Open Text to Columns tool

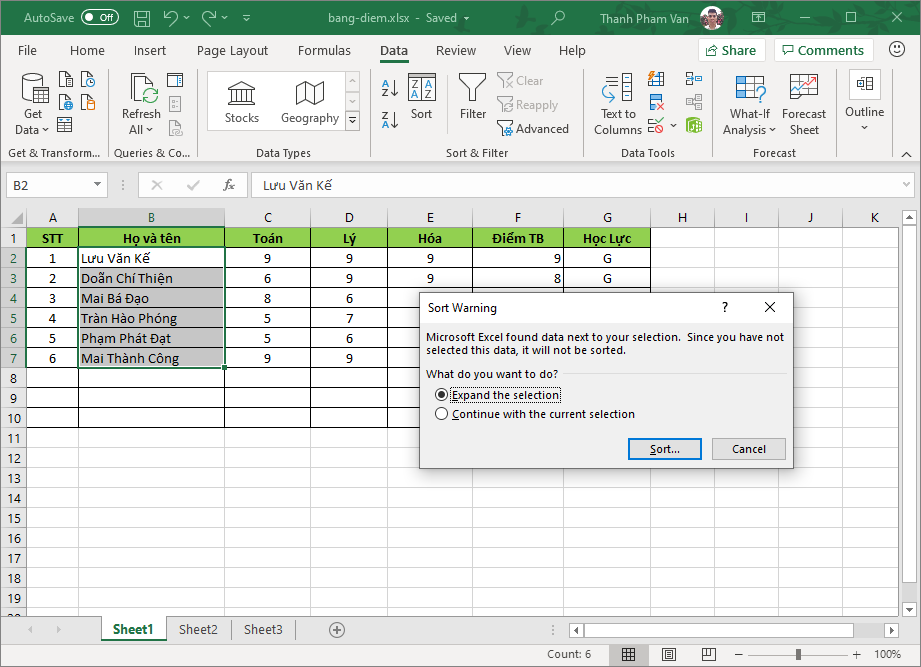click(x=617, y=105)
